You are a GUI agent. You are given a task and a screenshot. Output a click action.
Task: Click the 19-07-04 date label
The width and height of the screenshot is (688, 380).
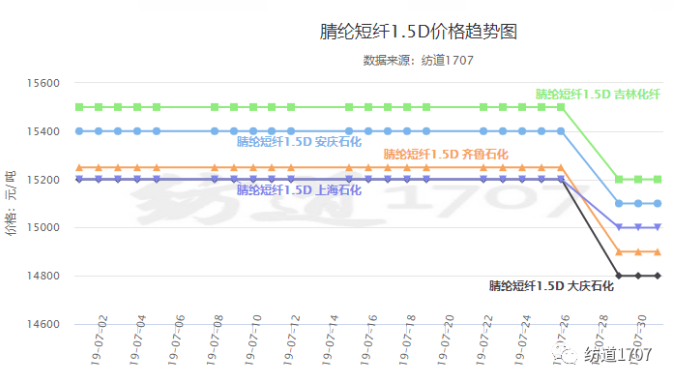click(137, 340)
